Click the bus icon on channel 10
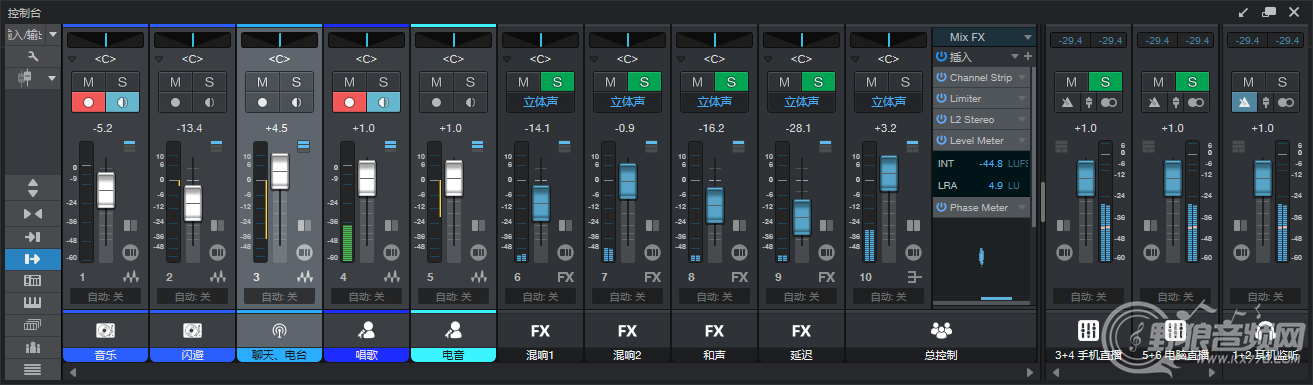Image resolution: width=1313 pixels, height=385 pixels. pyautogui.click(x=914, y=276)
